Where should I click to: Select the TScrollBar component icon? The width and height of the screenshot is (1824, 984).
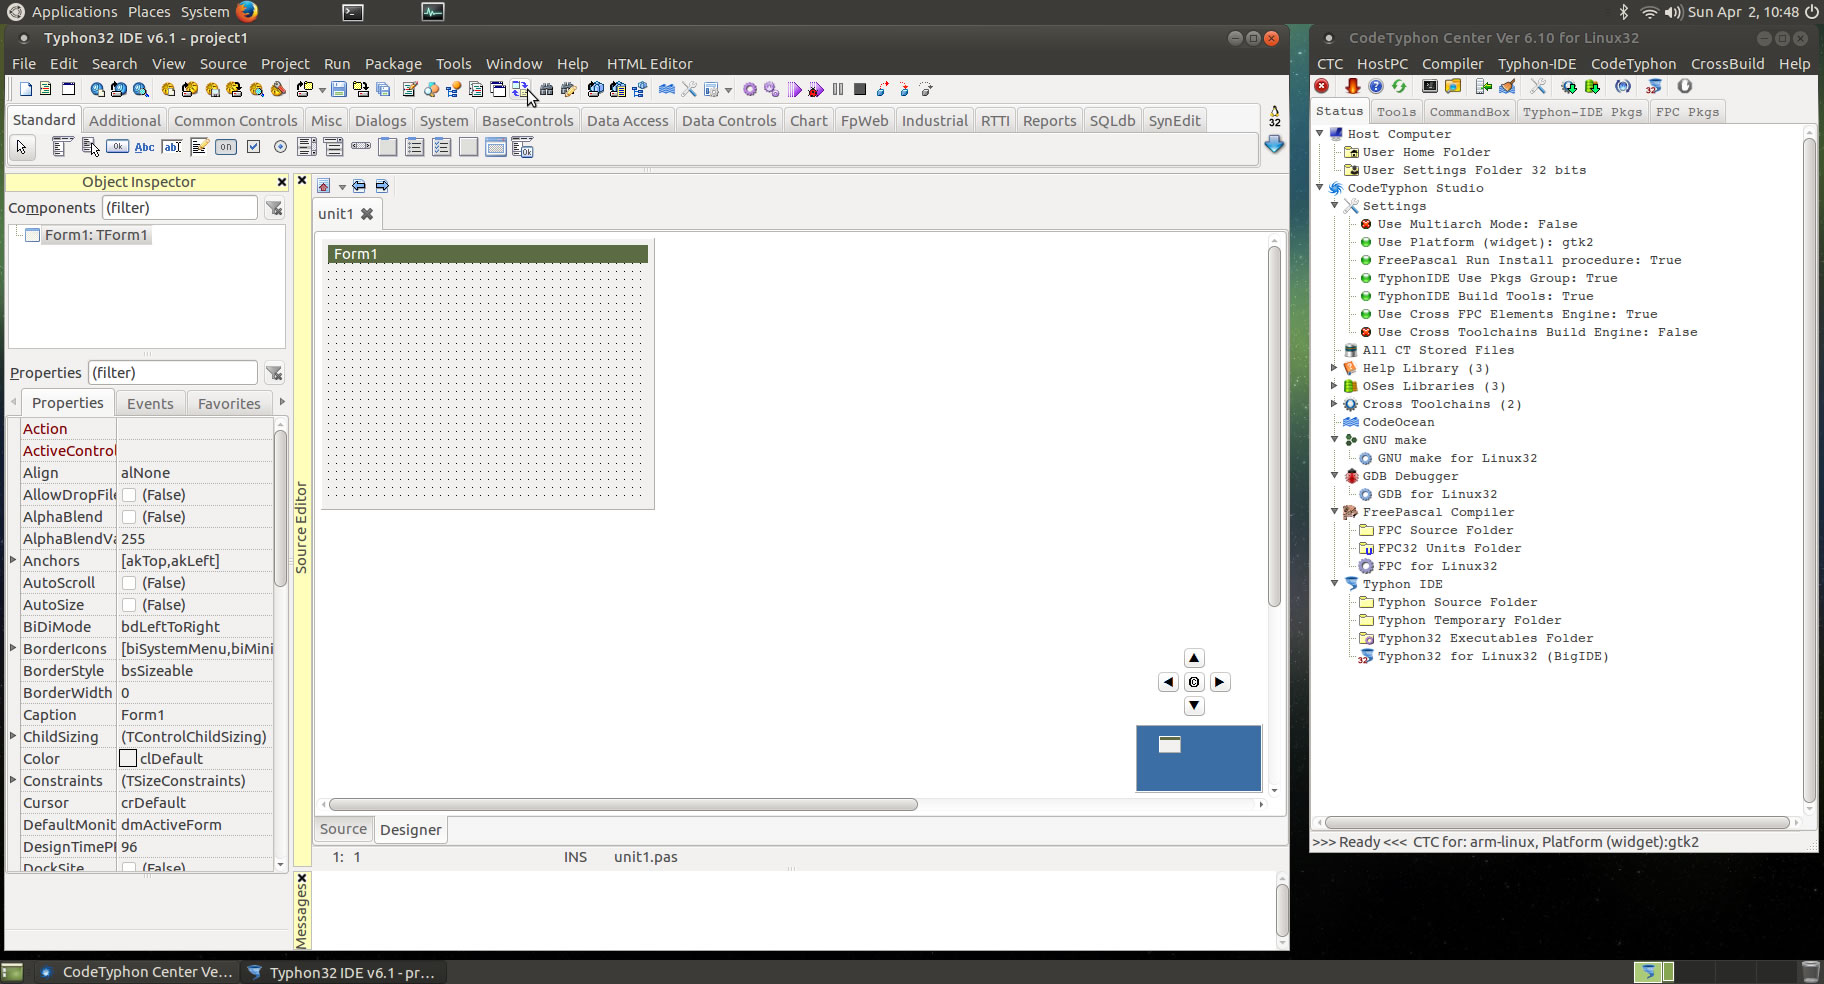(x=361, y=146)
